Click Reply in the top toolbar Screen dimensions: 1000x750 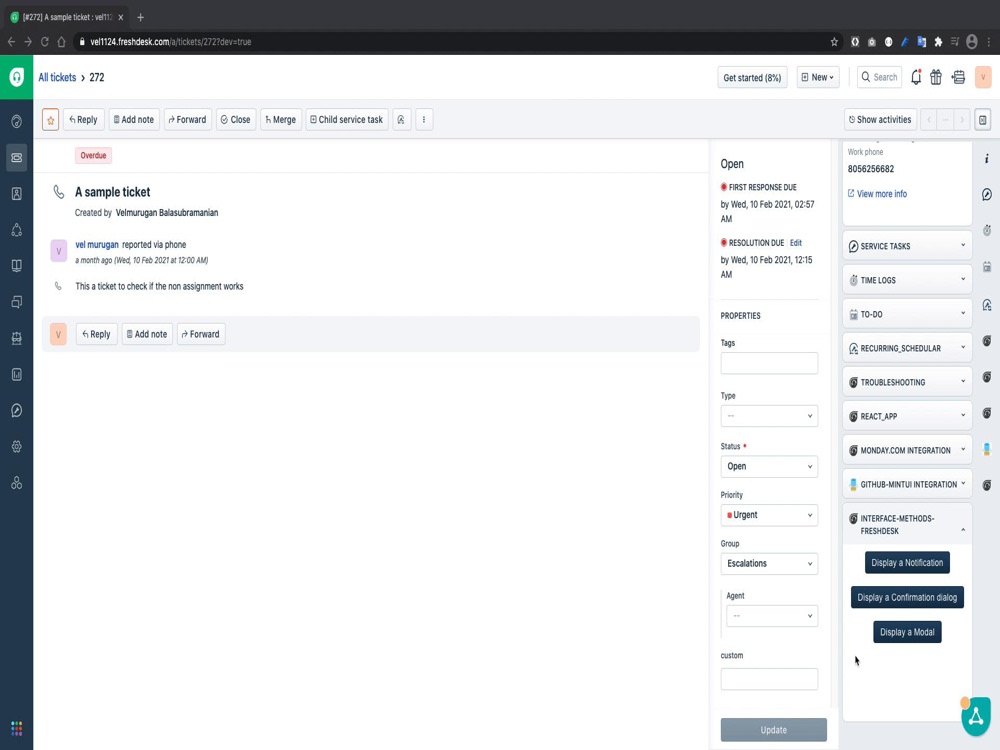pyautogui.click(x=84, y=120)
